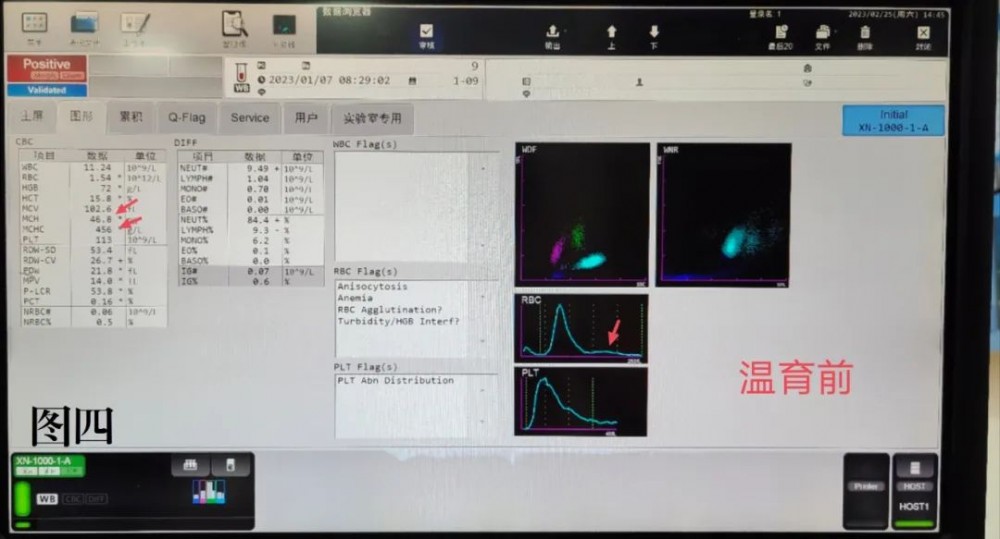The image size is (1000, 539).
Task: Click the Initial XN-1000-1-A button
Action: pyautogui.click(x=893, y=121)
